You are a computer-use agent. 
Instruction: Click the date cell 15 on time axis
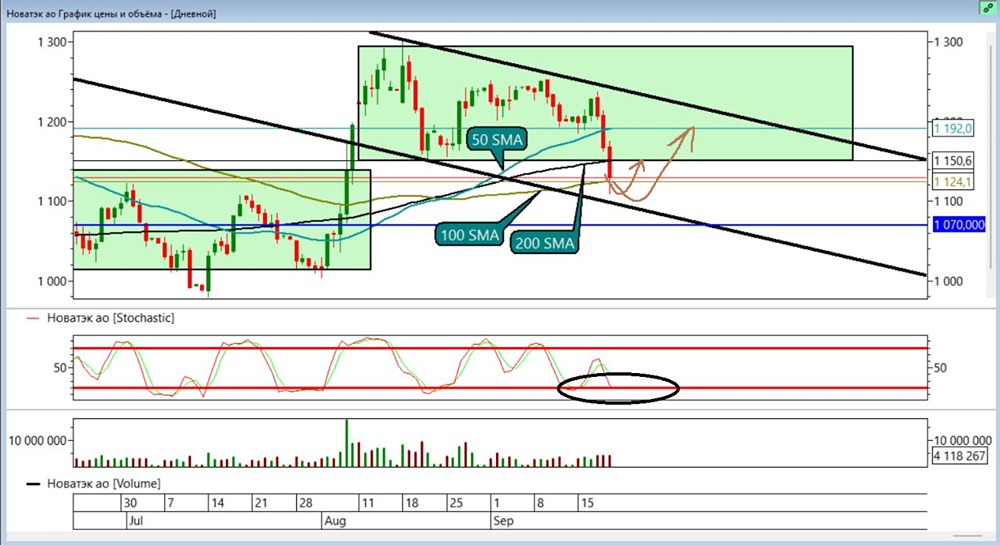click(587, 502)
